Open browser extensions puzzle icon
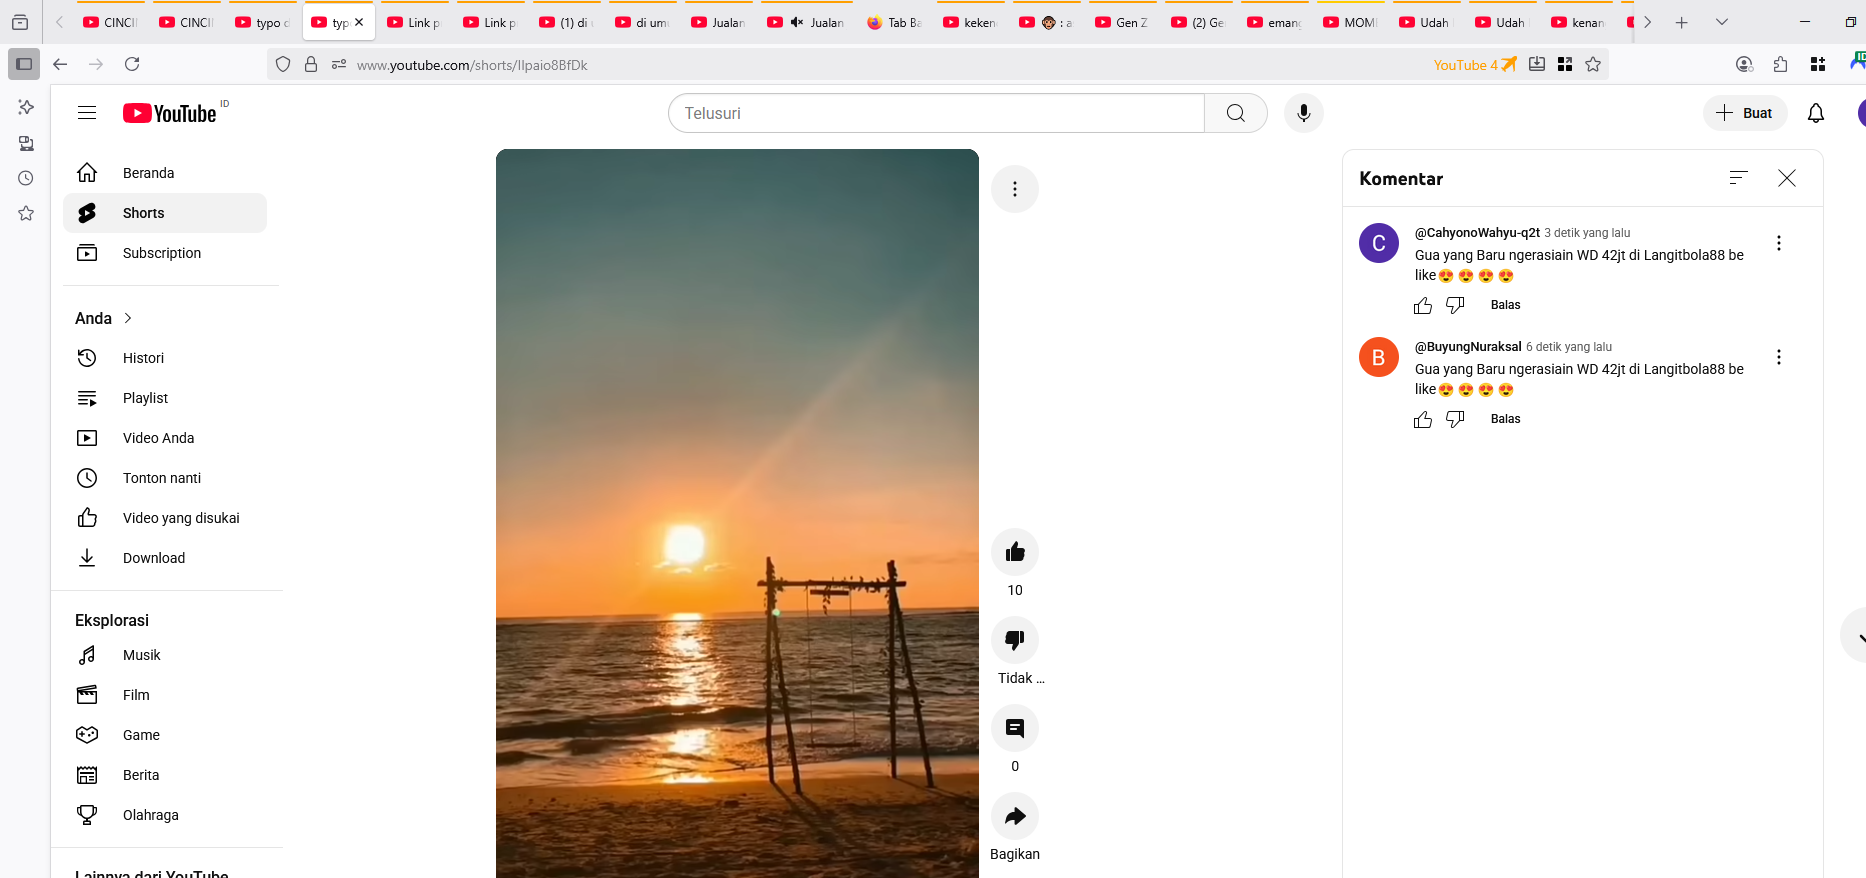 pyautogui.click(x=1780, y=64)
